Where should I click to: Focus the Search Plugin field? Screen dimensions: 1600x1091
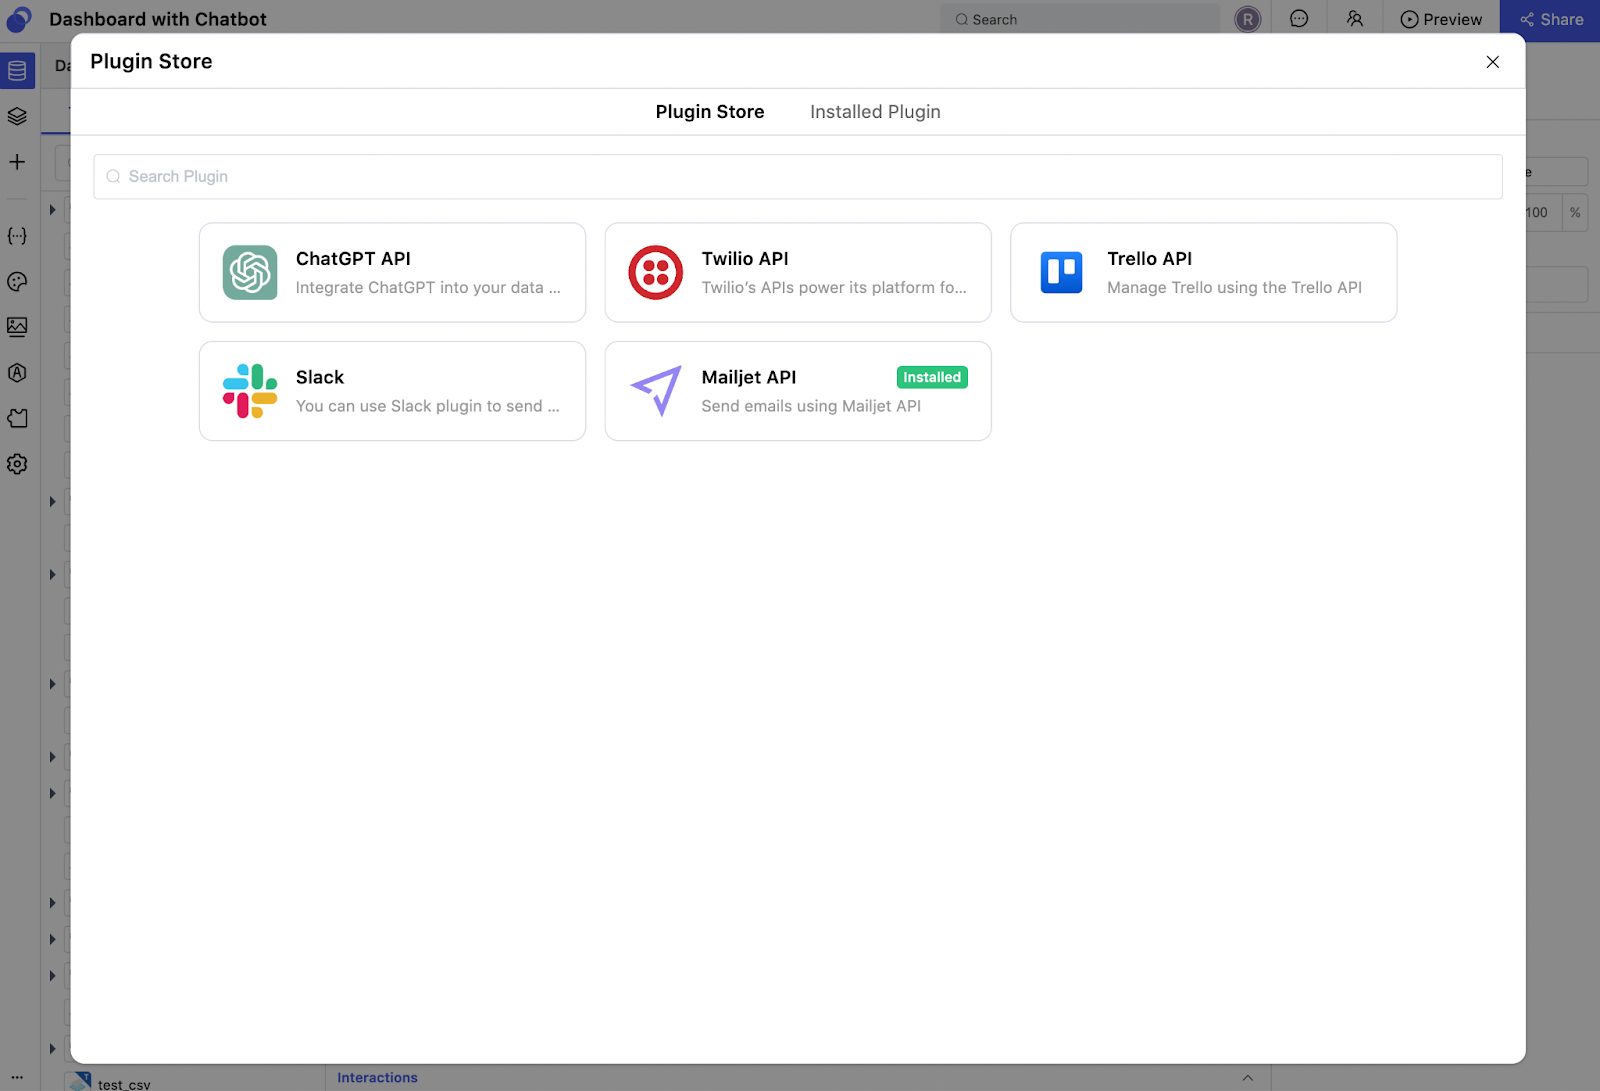coord(798,176)
